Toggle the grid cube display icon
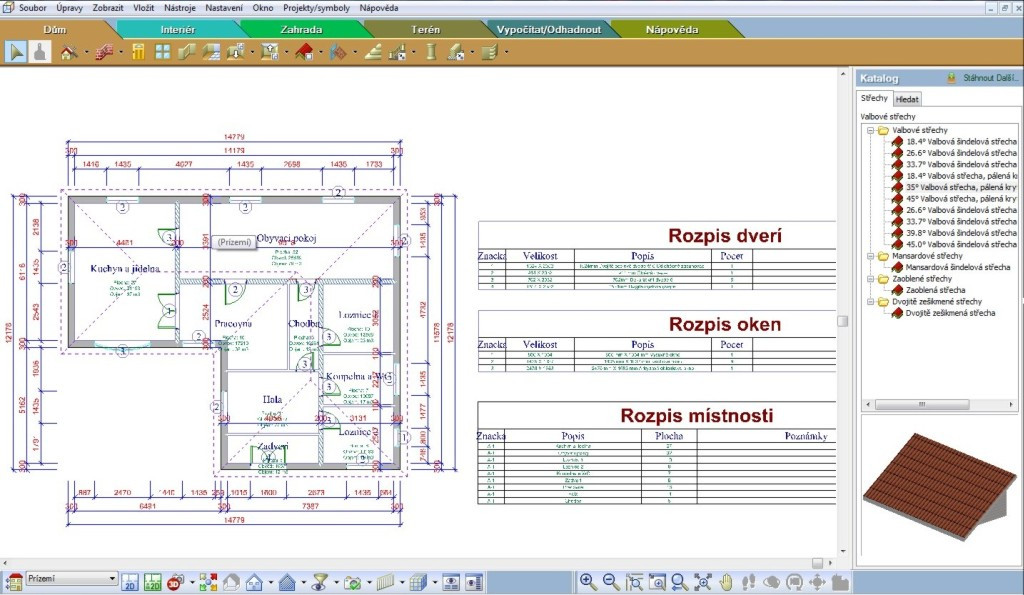 (x=418, y=582)
